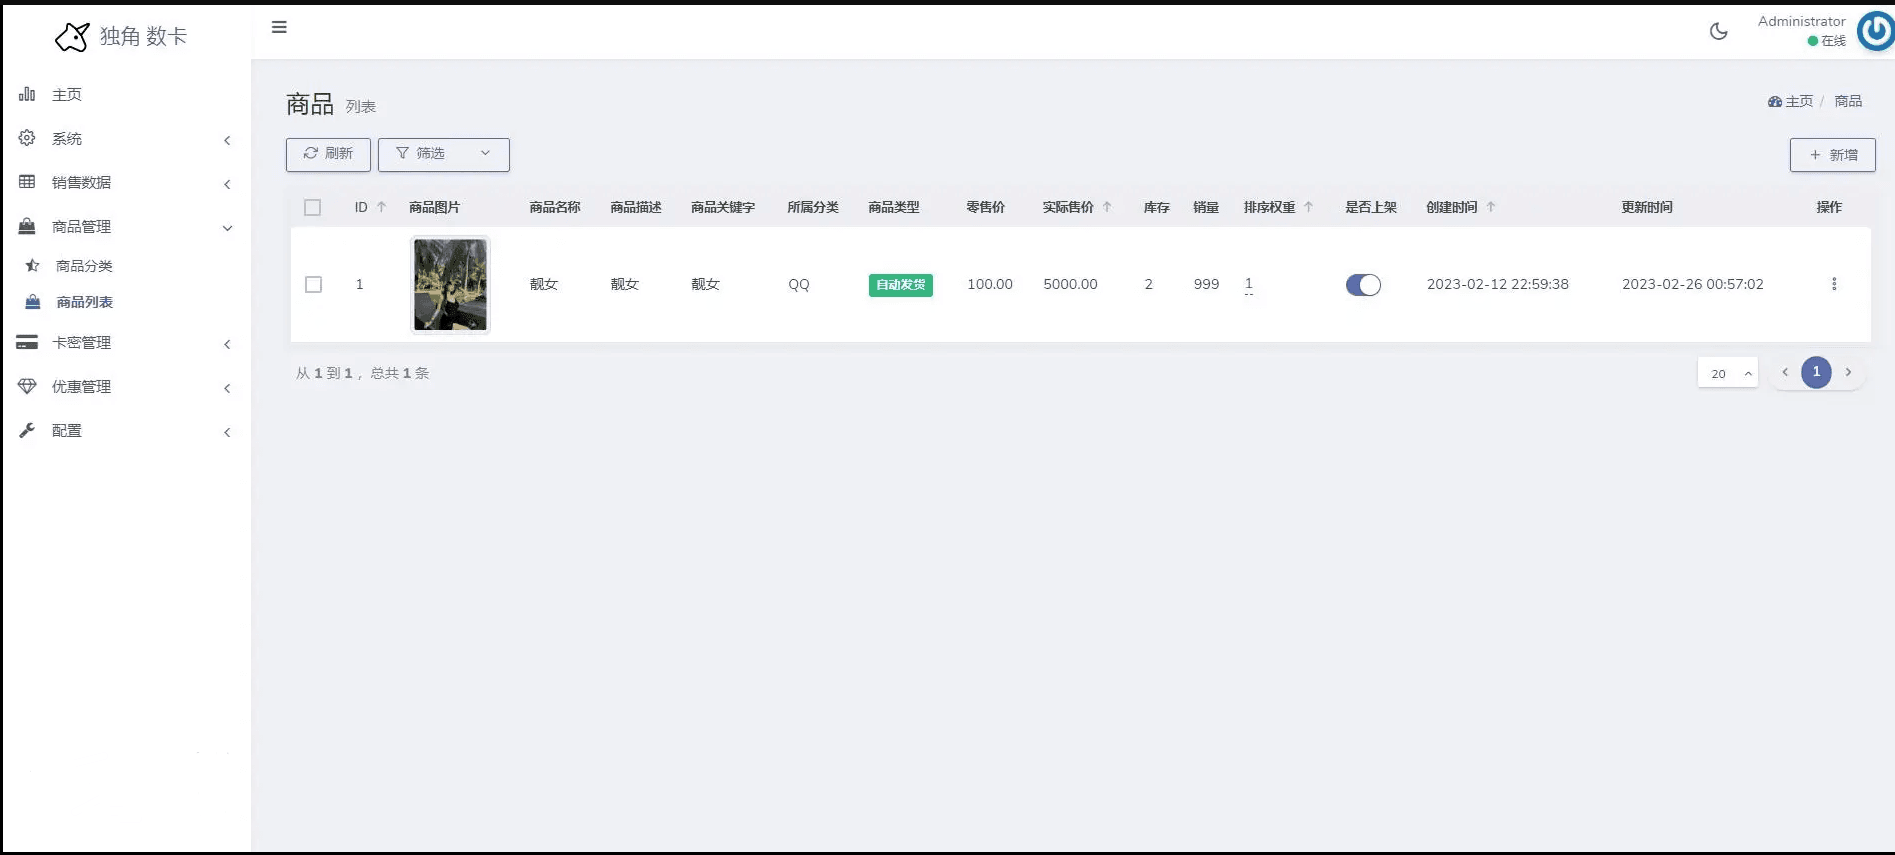Open the page size dropdown showing 20
The width and height of the screenshot is (1895, 855).
1727,373
